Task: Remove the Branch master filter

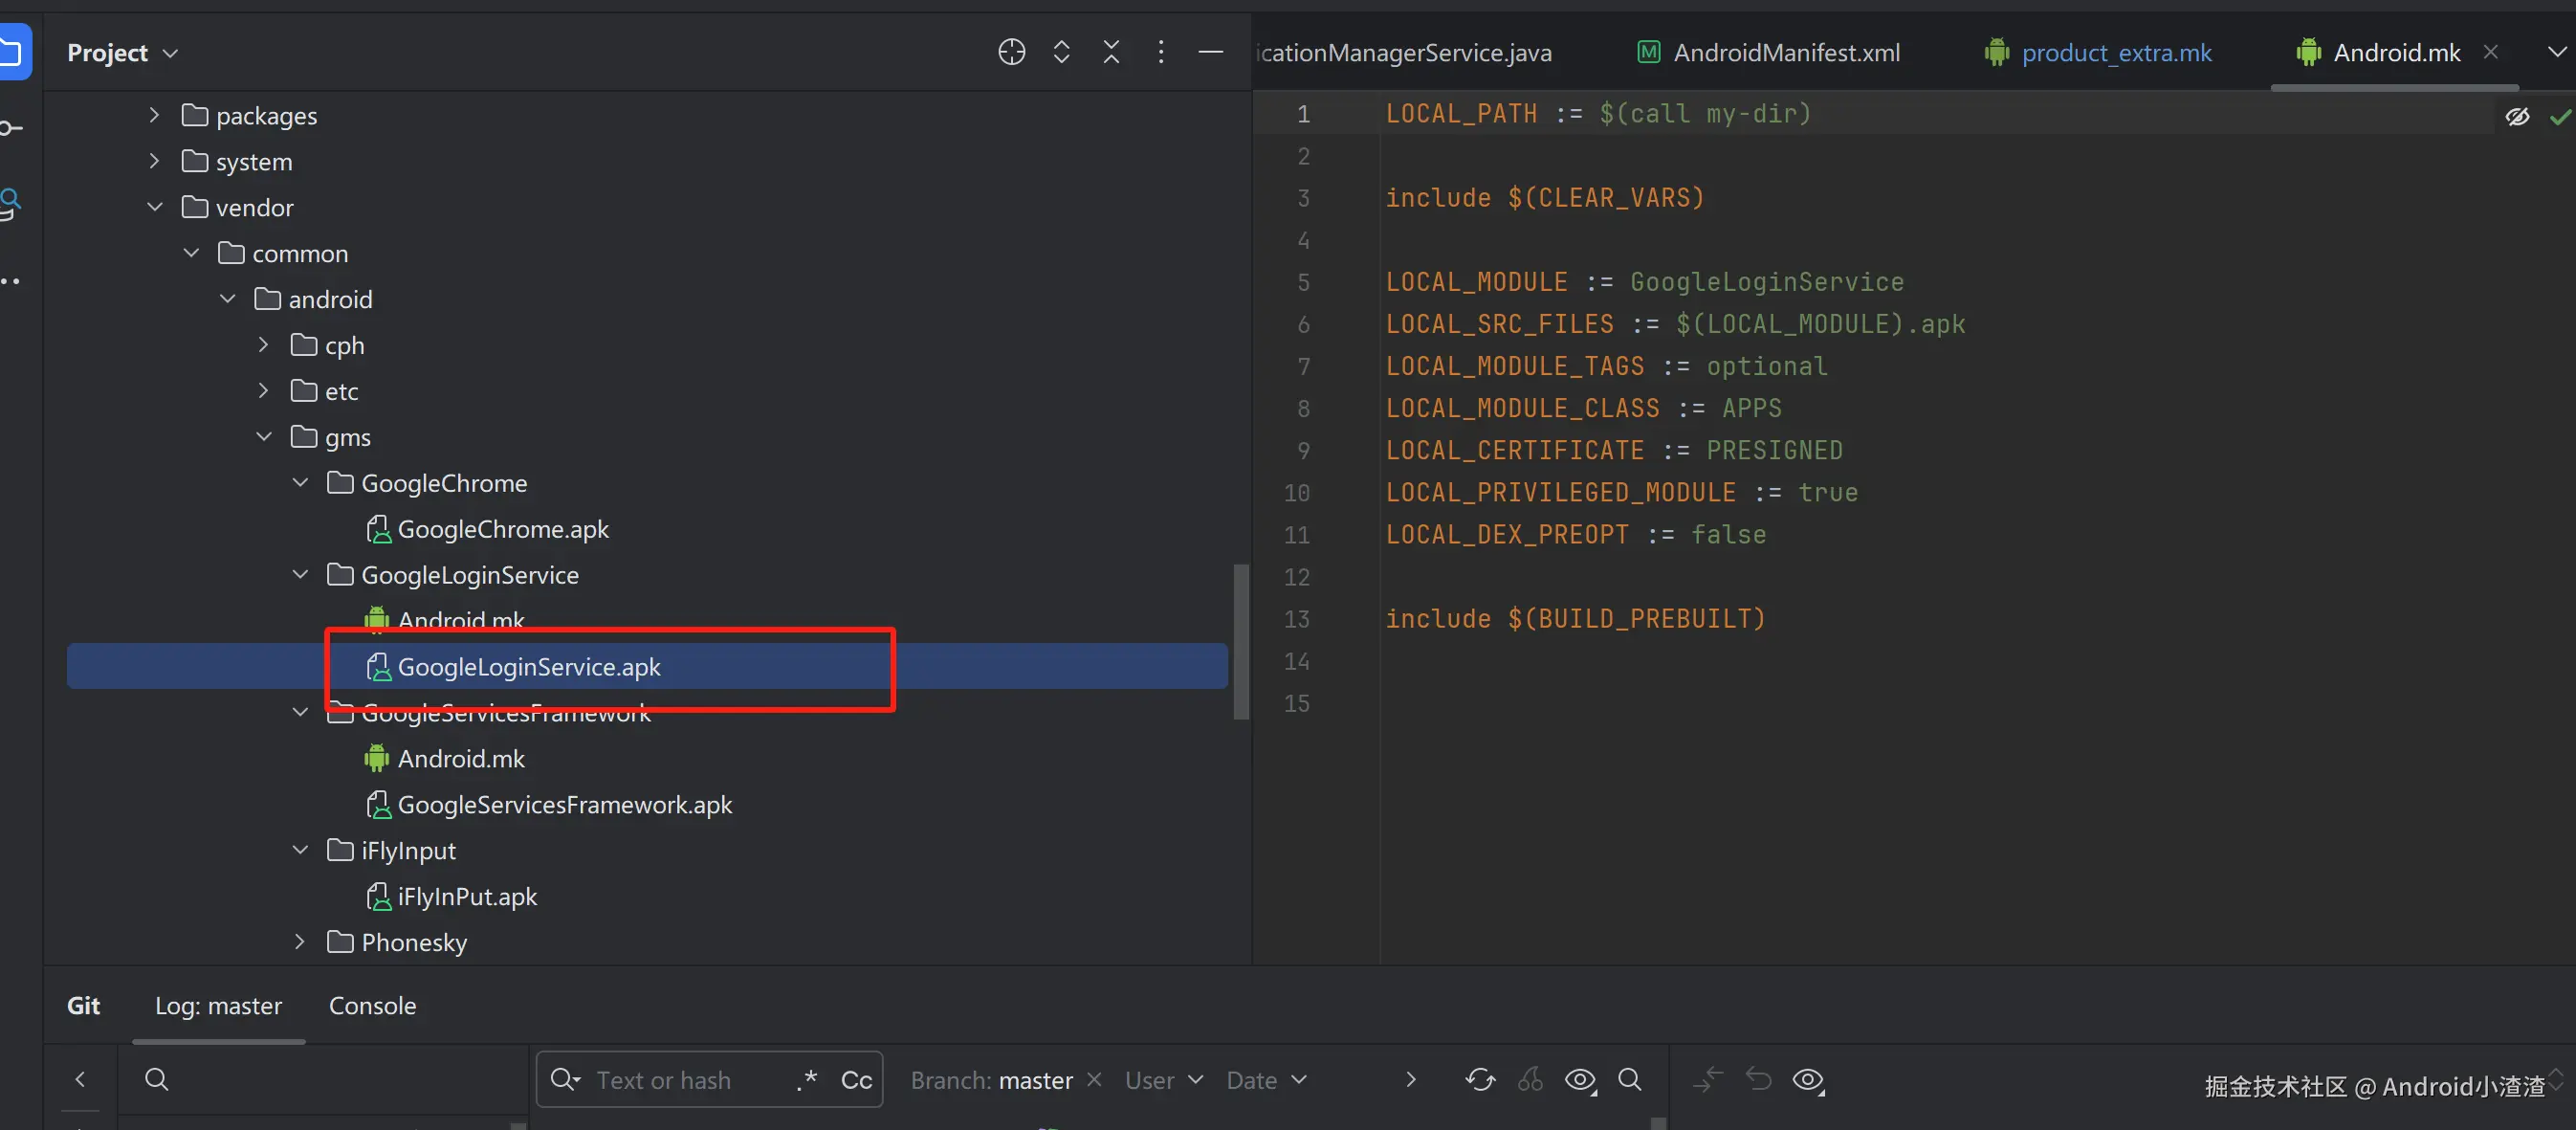Action: (1094, 1080)
